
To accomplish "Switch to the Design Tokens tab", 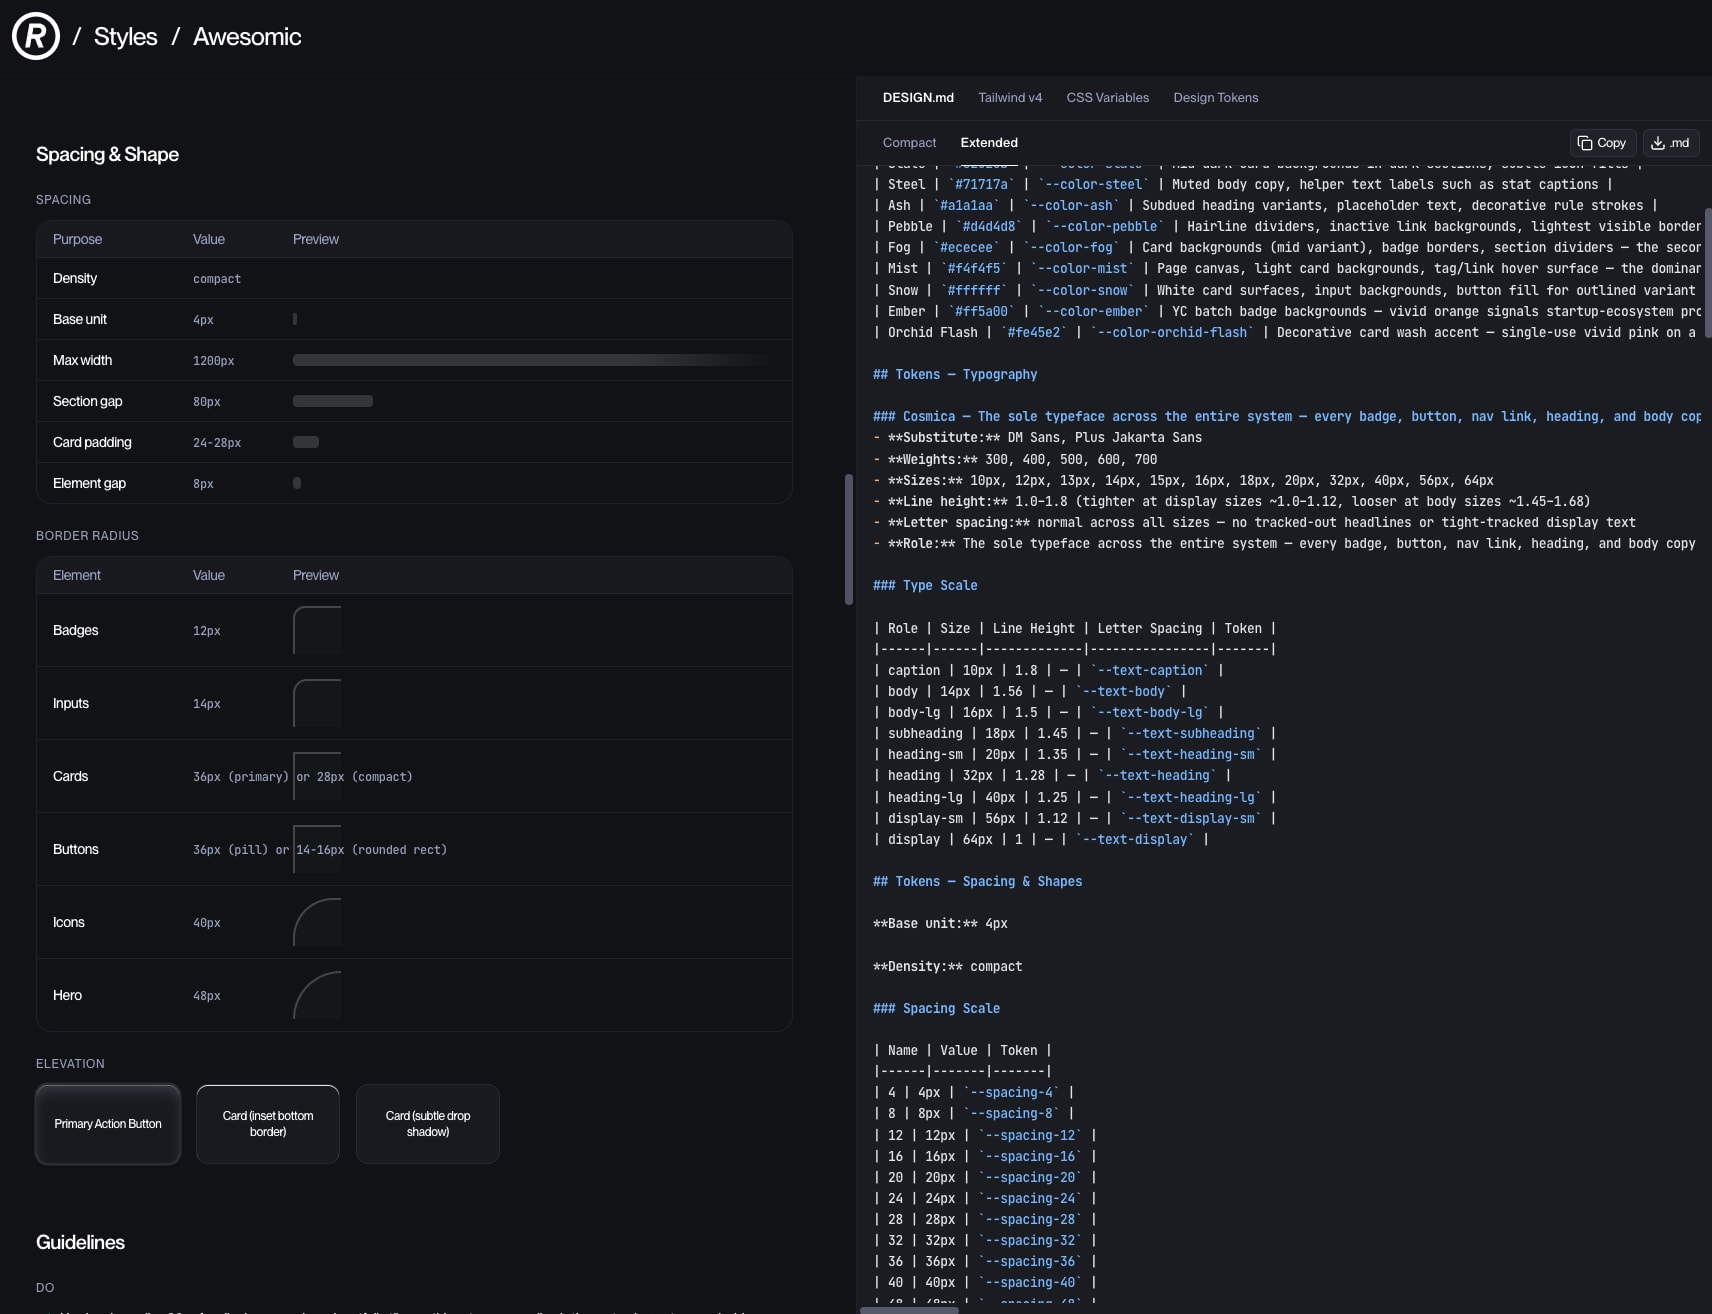I will (1216, 98).
